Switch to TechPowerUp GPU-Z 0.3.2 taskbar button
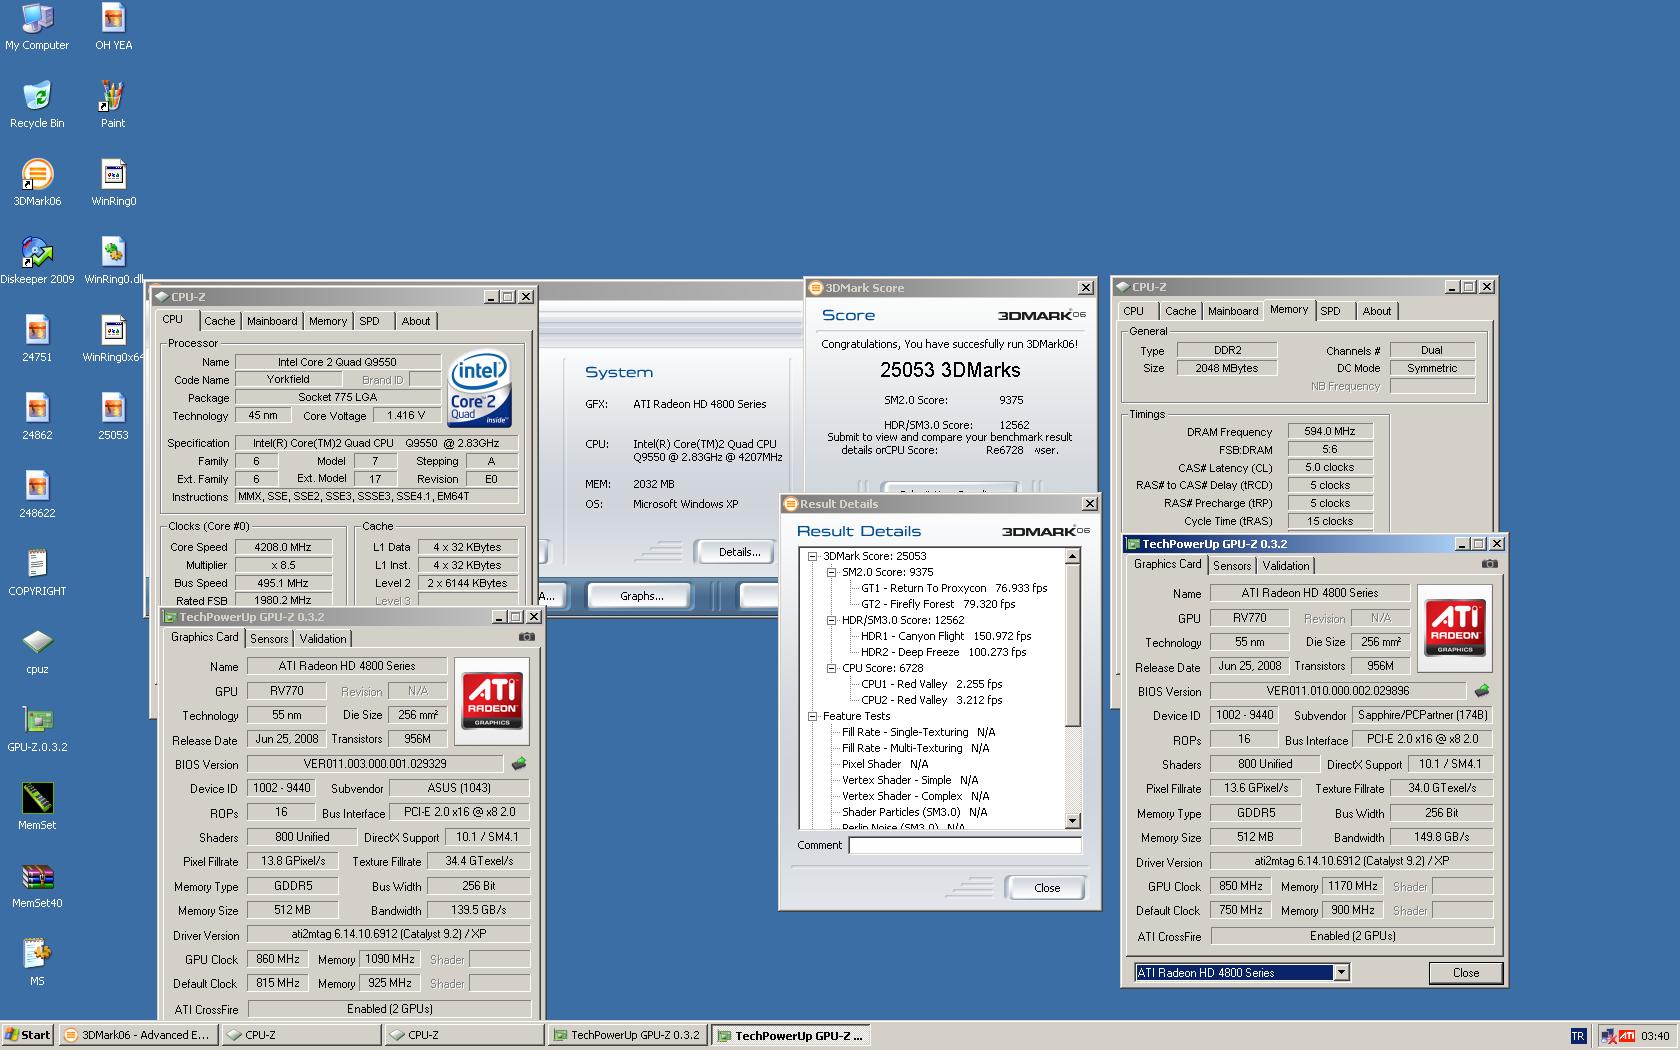Viewport: 1680px width, 1050px height. coord(628,1035)
